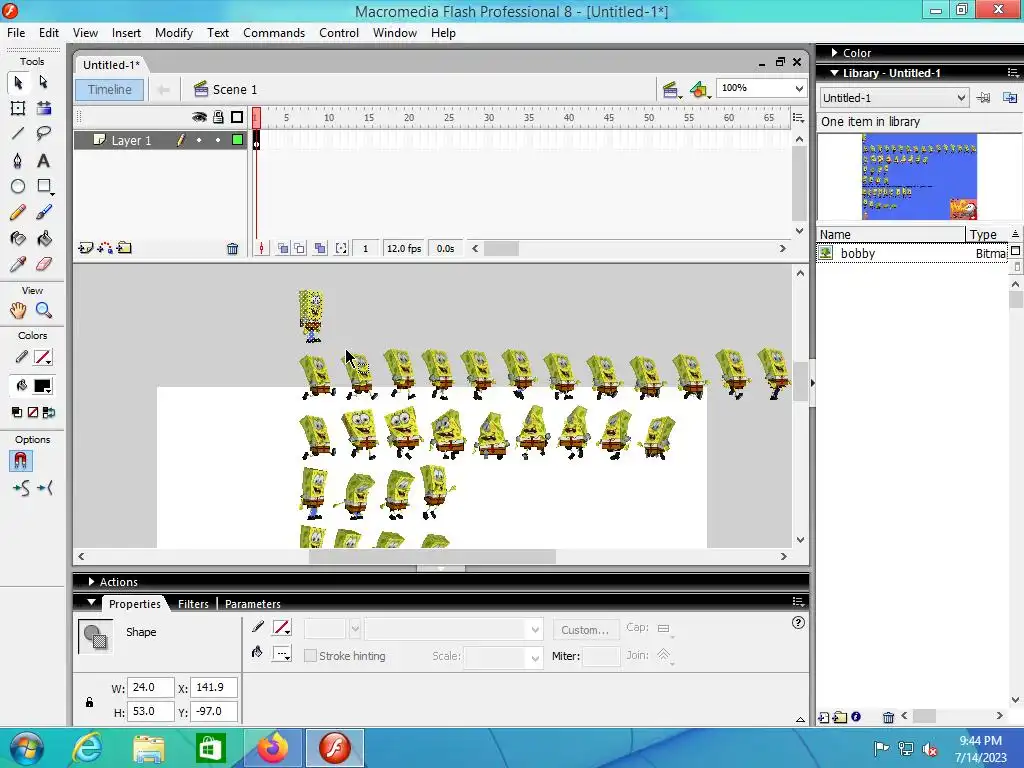Select the Selection arrow tool
This screenshot has height=768, width=1024.
click(x=18, y=82)
